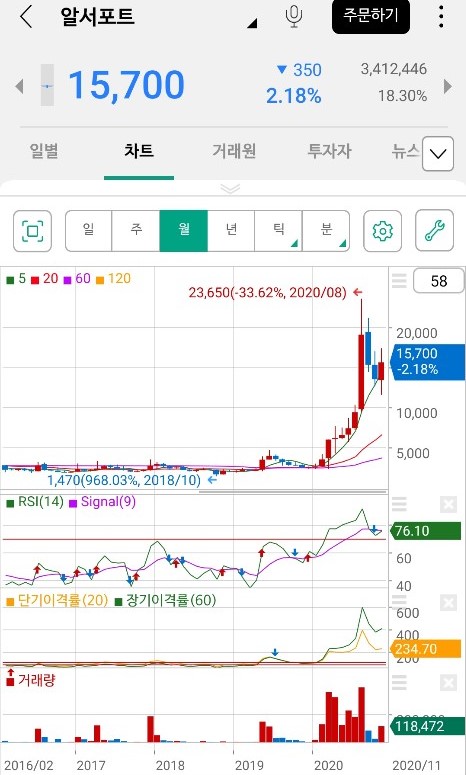Viewport: 466px width, 775px height.
Task: Tap the mini candlestick thumbnail beside price
Action: (47, 85)
